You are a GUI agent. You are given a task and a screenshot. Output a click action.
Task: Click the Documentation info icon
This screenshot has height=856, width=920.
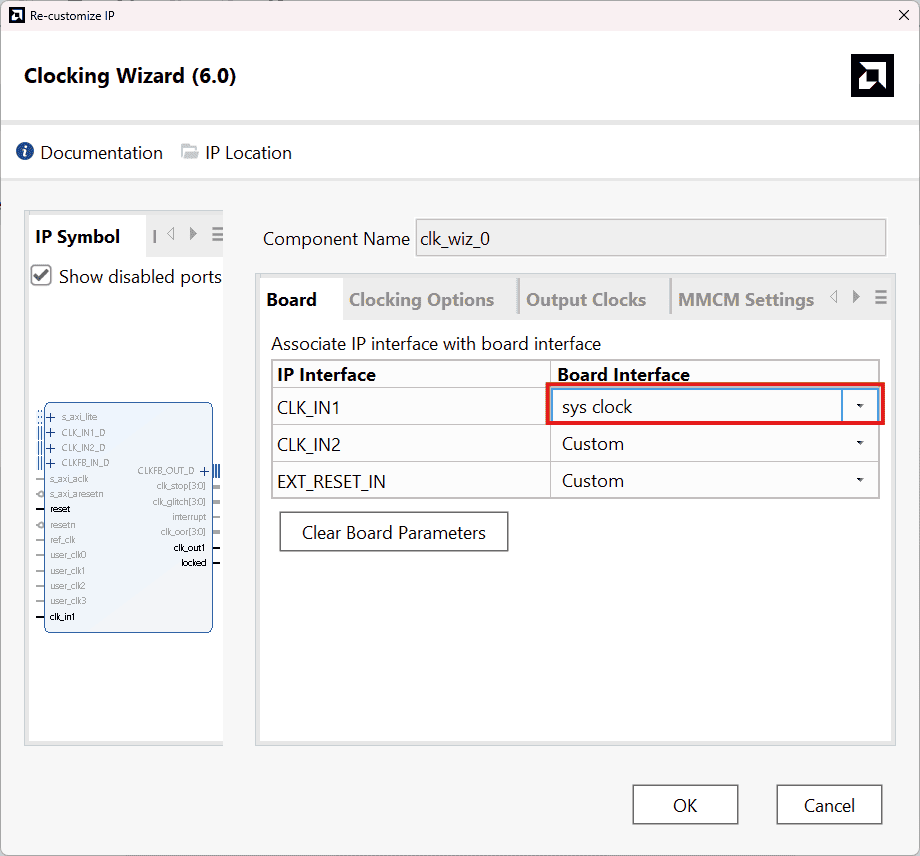click(x=26, y=152)
